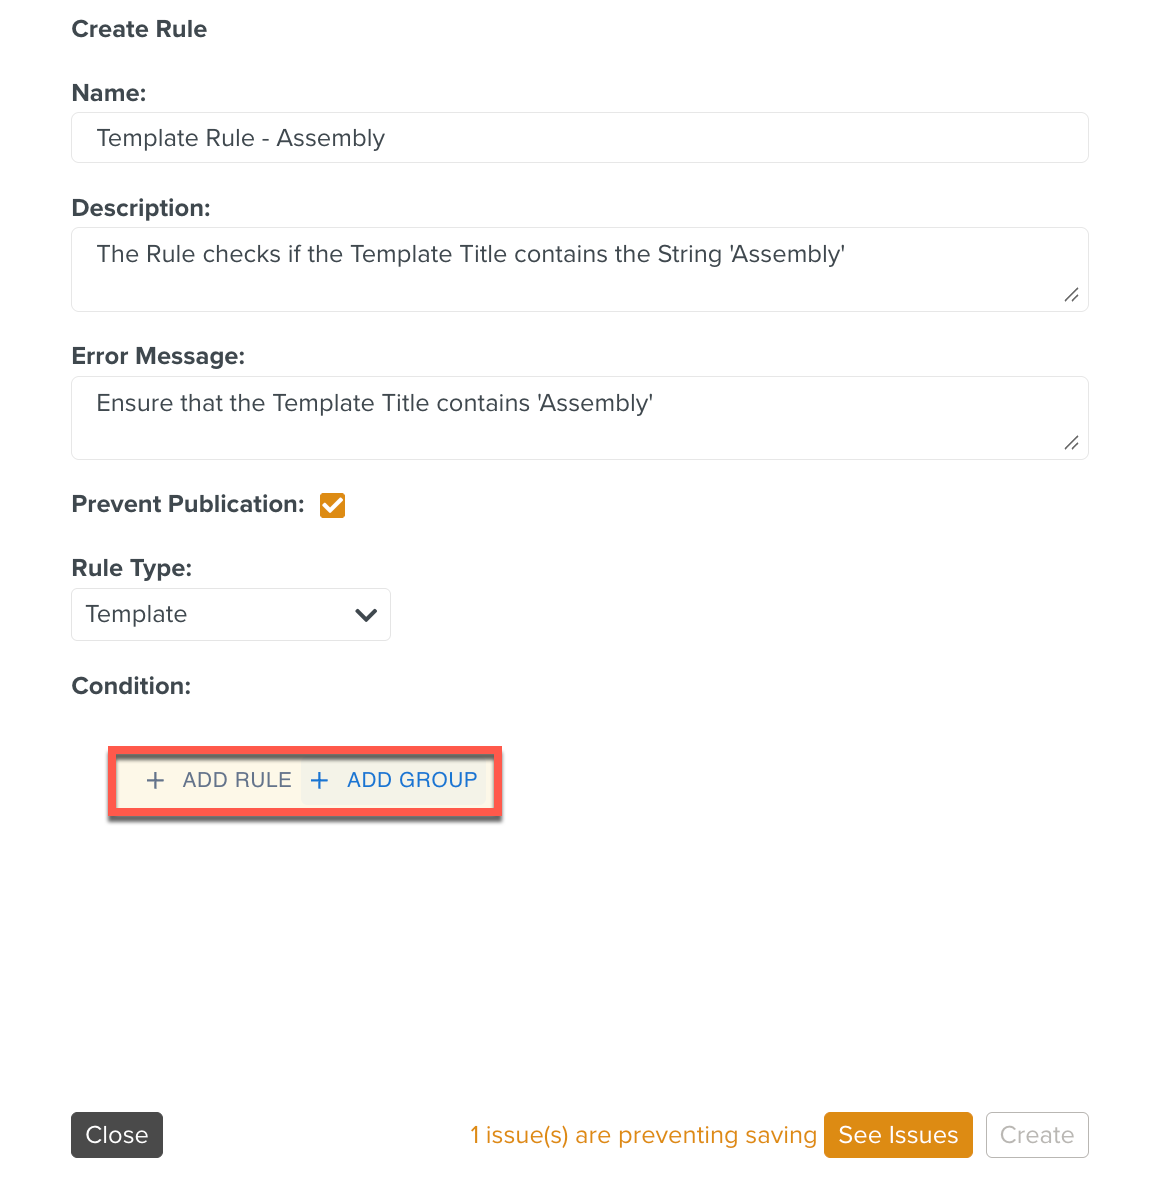The height and width of the screenshot is (1178, 1160).
Task: Close the Create Rule dialog
Action: pos(117,1135)
